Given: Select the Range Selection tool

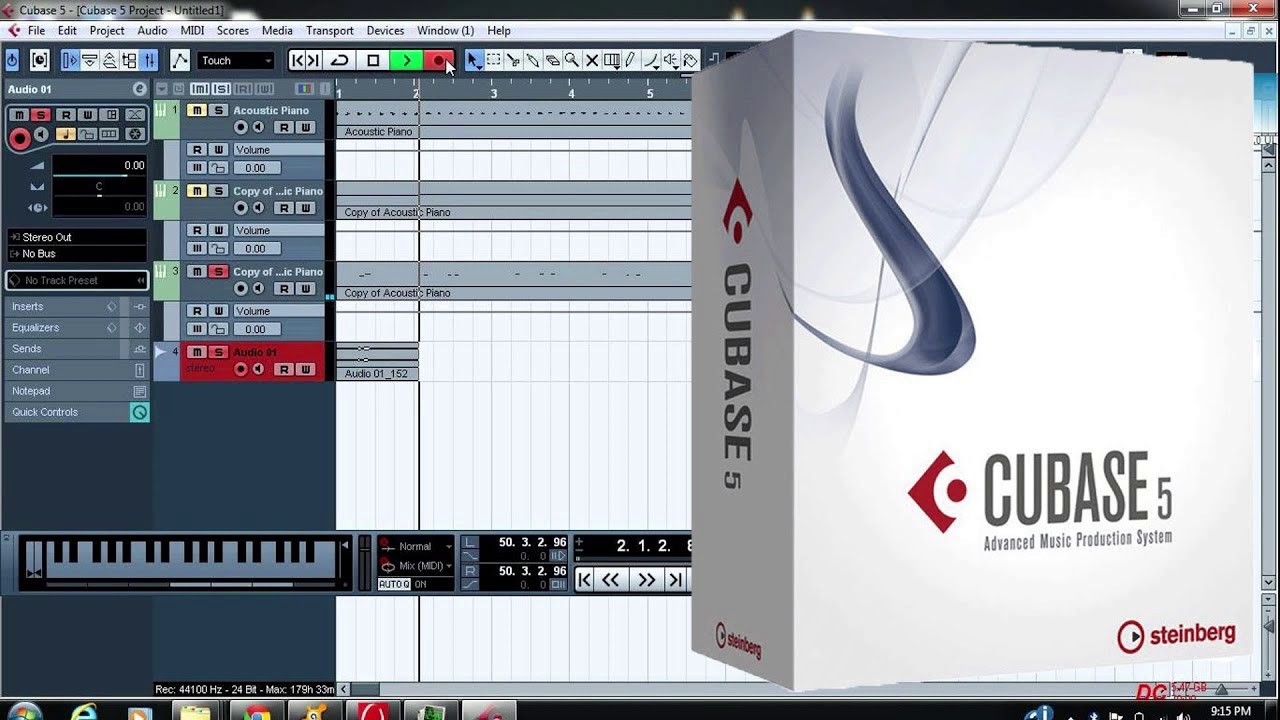Looking at the screenshot, I should 493,61.
